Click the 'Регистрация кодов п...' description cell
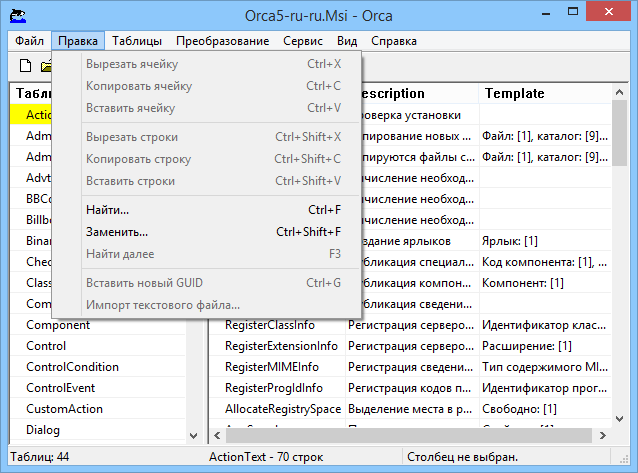 coord(412,388)
